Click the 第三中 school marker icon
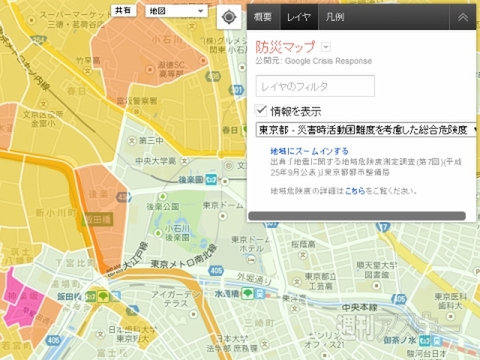The width and height of the screenshot is (480, 360). (x=132, y=141)
